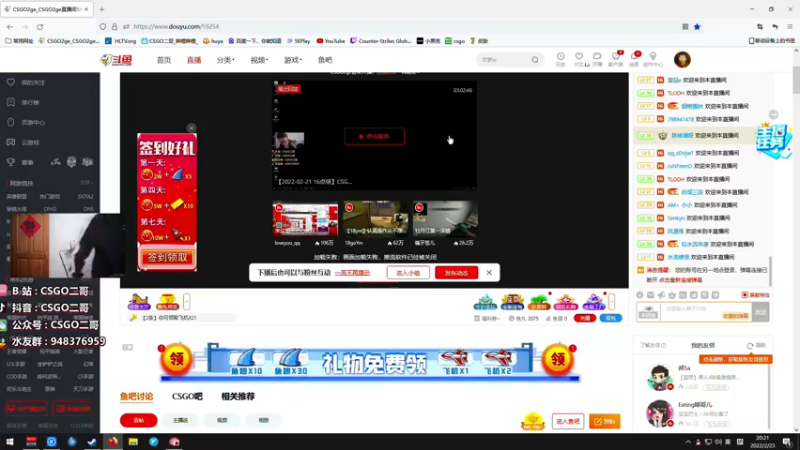Click the 点击播放 play button on video
This screenshot has width=800, height=450.
click(x=374, y=136)
